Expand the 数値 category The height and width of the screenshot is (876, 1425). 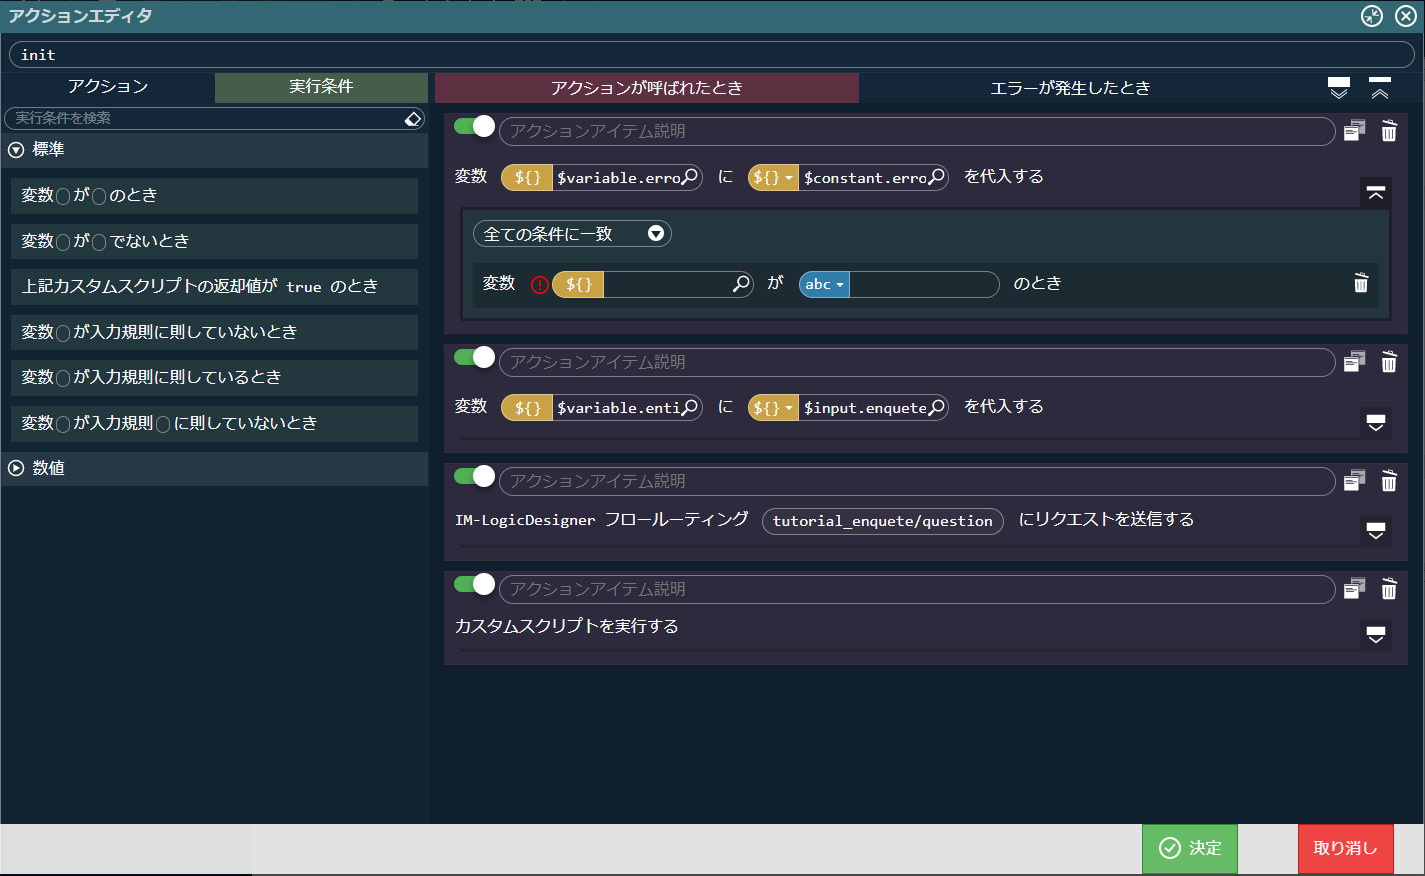(16, 468)
